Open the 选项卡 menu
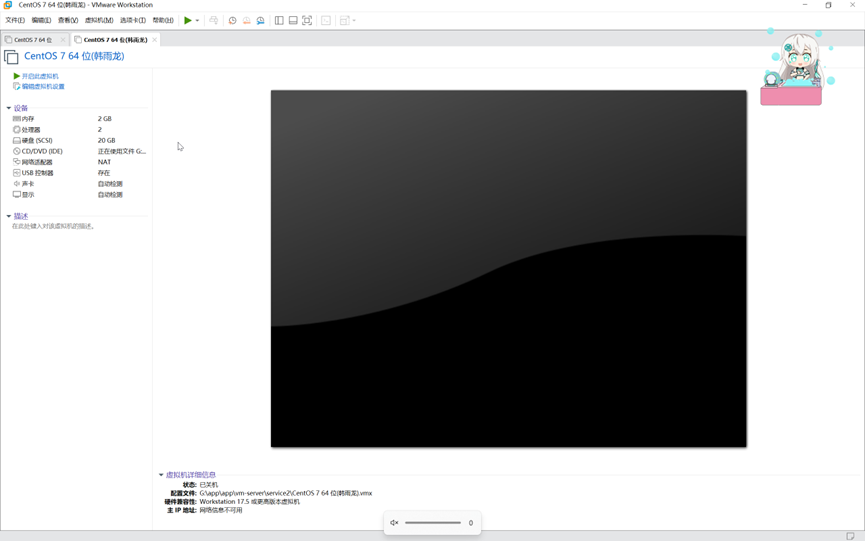 (133, 20)
